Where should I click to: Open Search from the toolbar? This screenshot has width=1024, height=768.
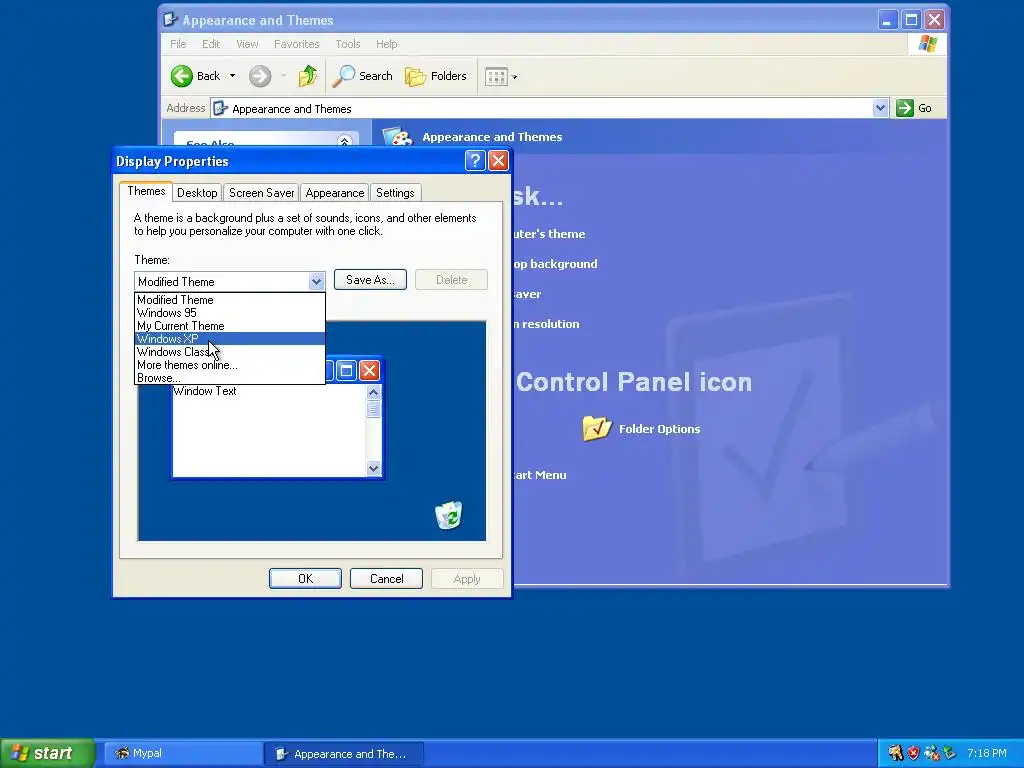(362, 76)
